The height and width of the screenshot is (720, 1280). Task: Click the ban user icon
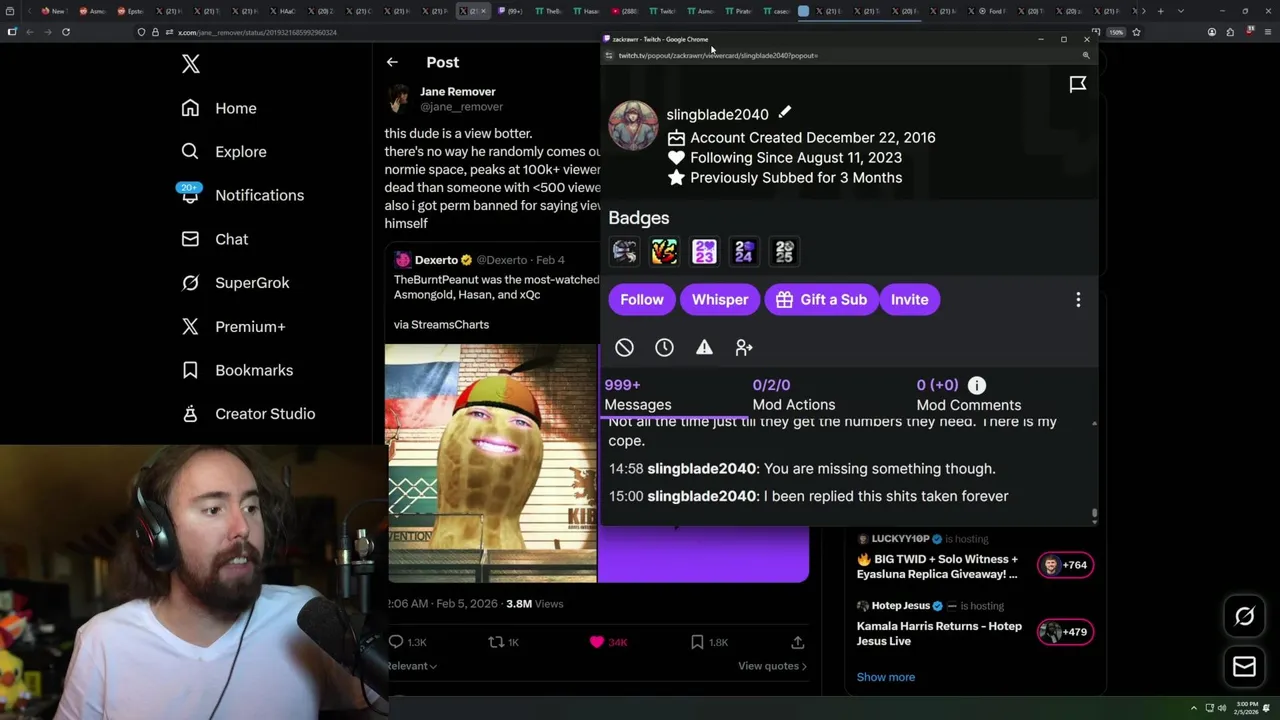(x=624, y=348)
